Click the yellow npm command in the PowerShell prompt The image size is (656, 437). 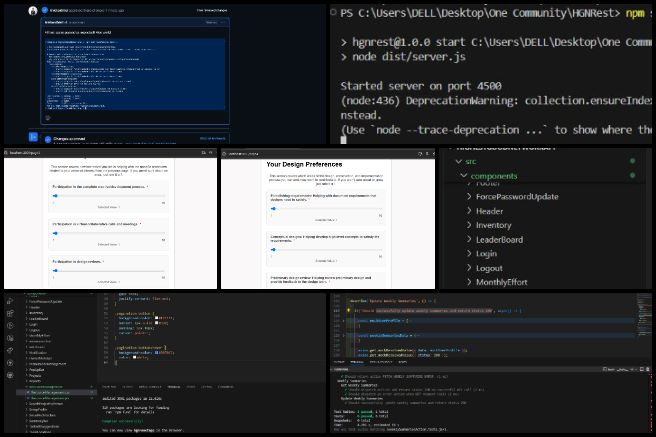(635, 13)
